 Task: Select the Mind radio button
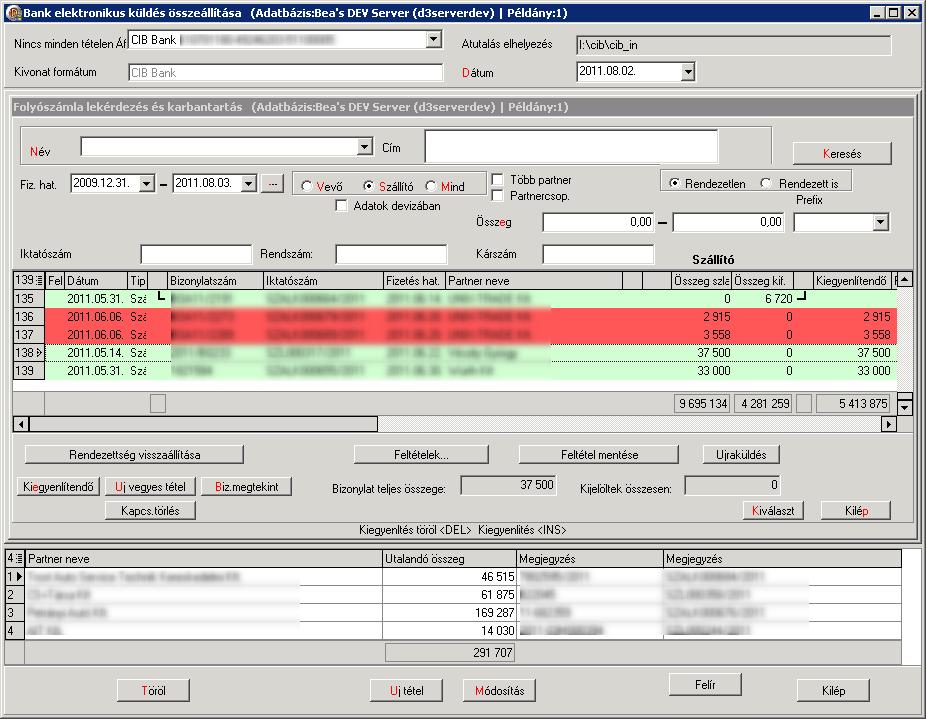point(431,186)
